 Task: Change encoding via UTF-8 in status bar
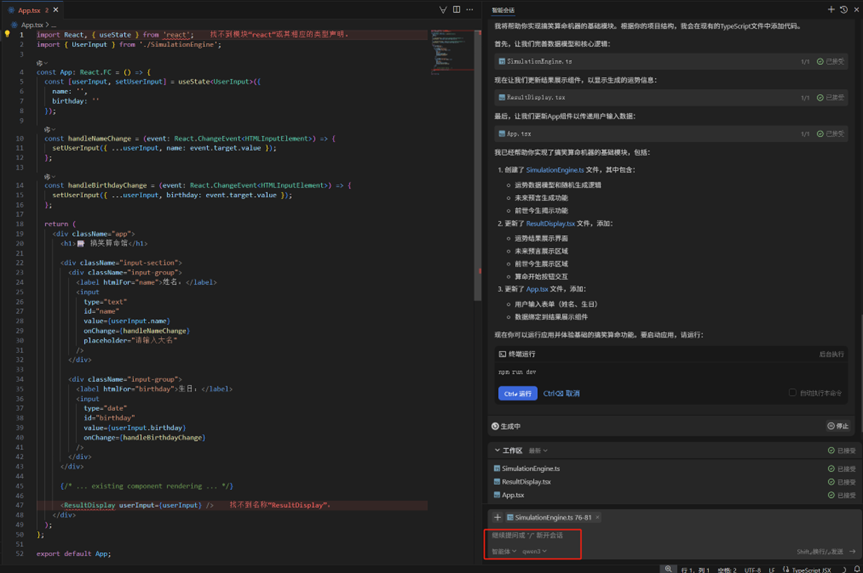pos(752,570)
